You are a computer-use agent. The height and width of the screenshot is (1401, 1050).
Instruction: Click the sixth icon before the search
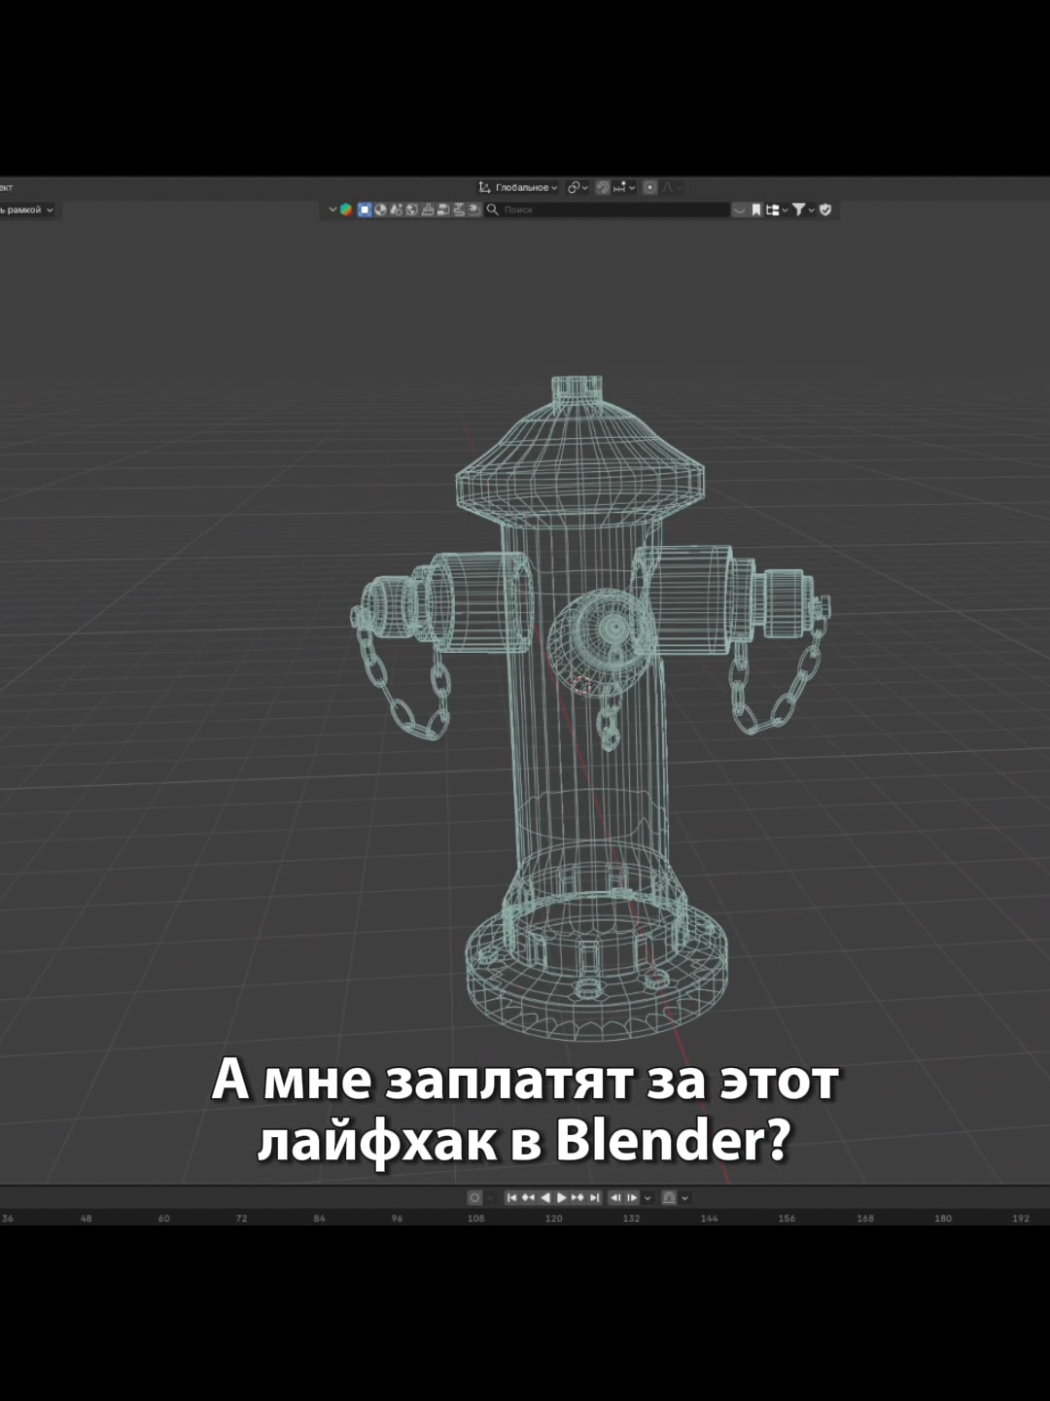point(442,210)
